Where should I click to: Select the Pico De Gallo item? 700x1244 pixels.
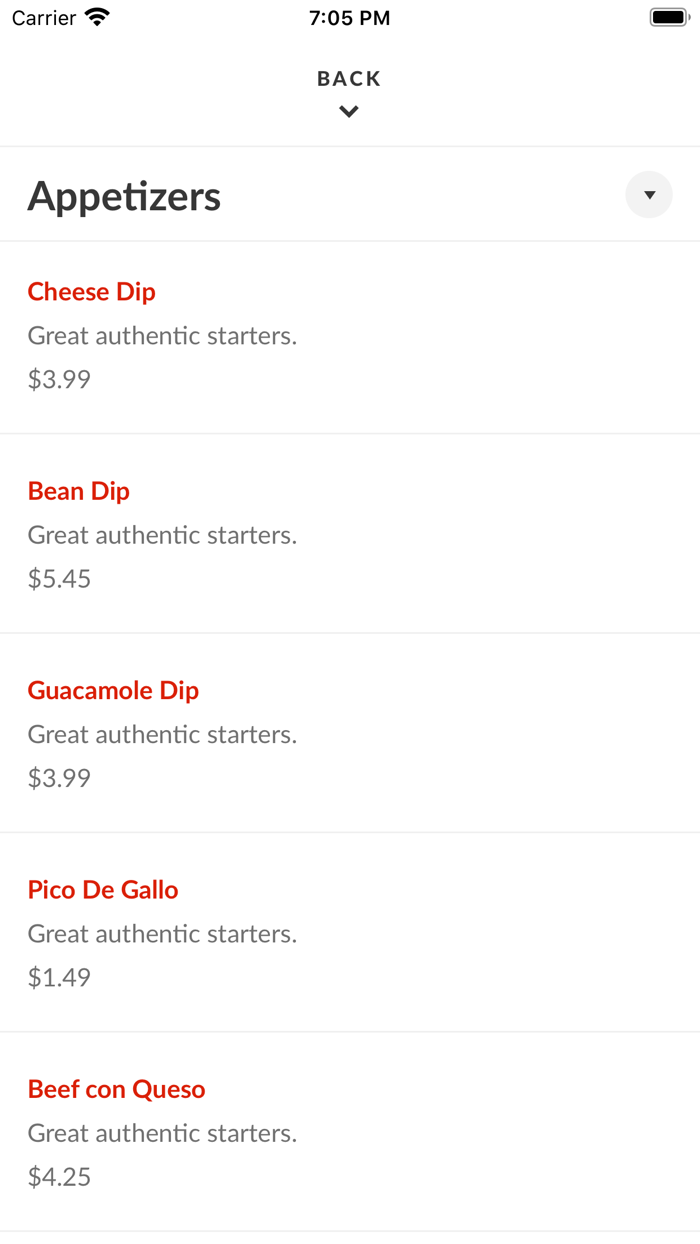click(x=103, y=890)
